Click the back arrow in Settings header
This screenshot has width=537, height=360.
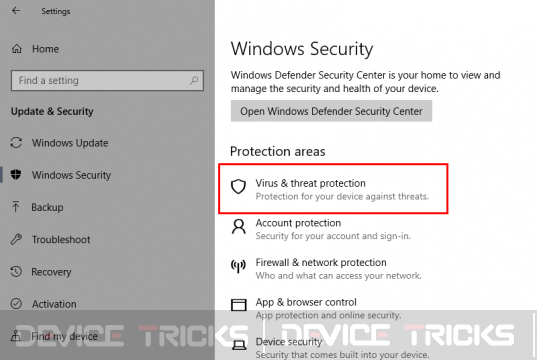coord(16,11)
